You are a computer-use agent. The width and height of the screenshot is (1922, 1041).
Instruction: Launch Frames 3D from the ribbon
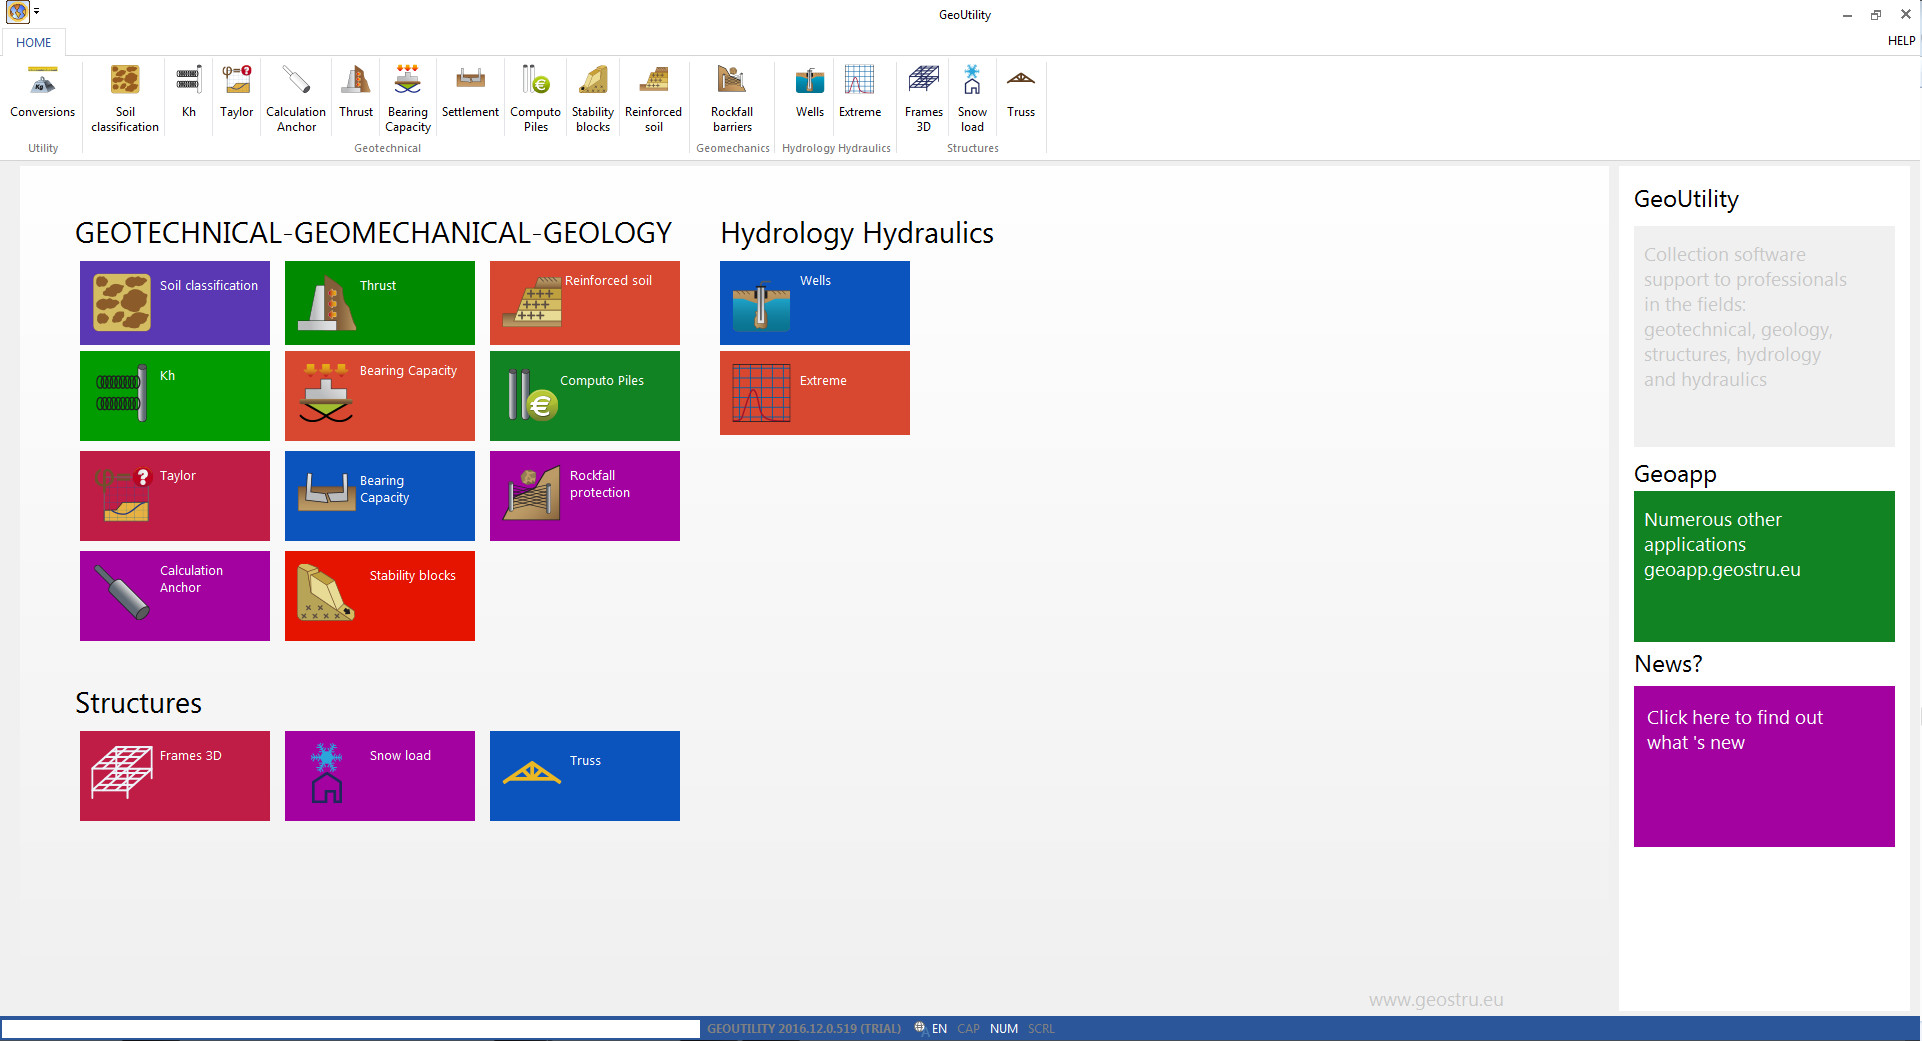[x=924, y=97]
